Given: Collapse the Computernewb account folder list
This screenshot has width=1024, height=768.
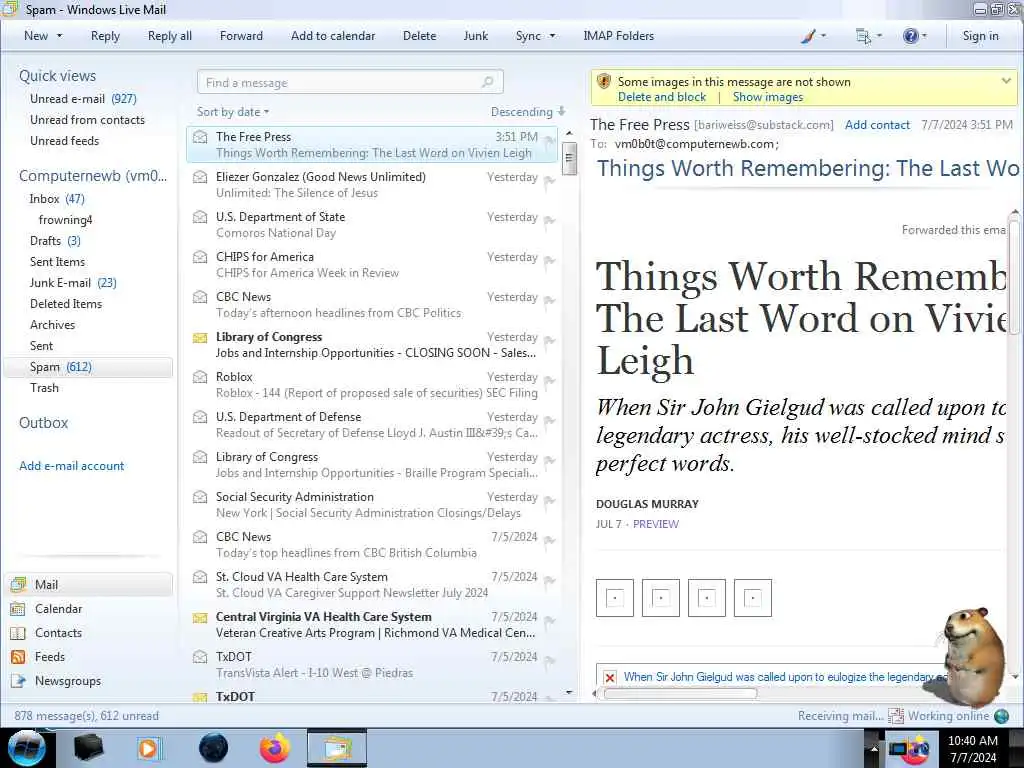Looking at the screenshot, I should coord(93,176).
